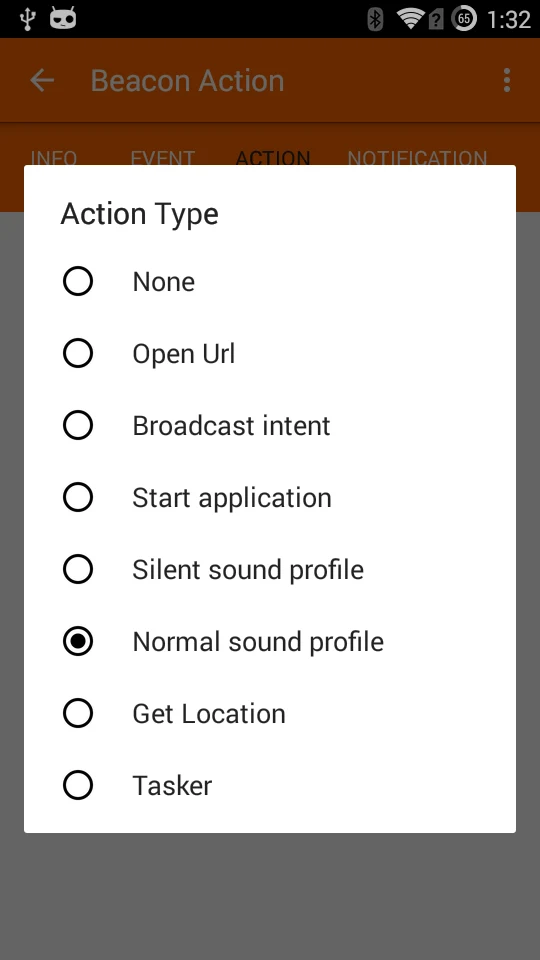
Task: Tap the SIM card unknown icon
Action: pyautogui.click(x=436, y=20)
